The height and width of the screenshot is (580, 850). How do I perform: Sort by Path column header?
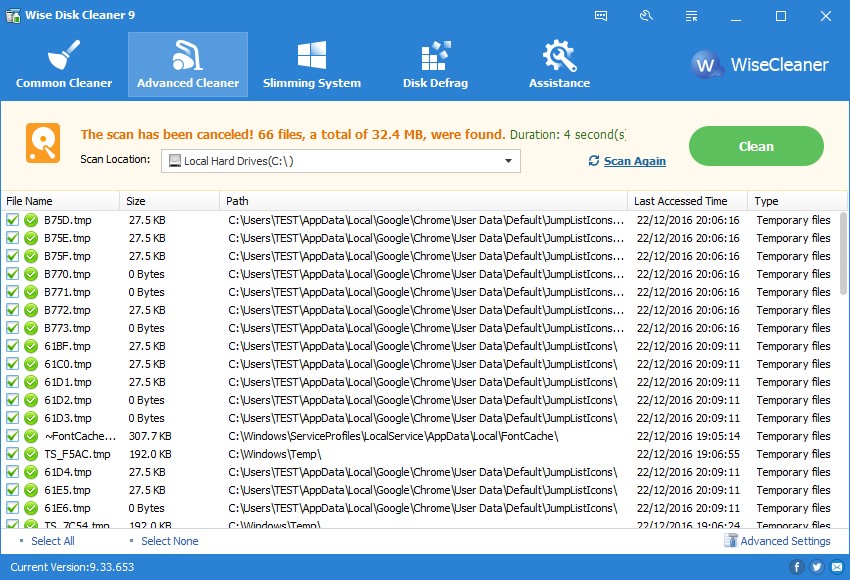423,201
